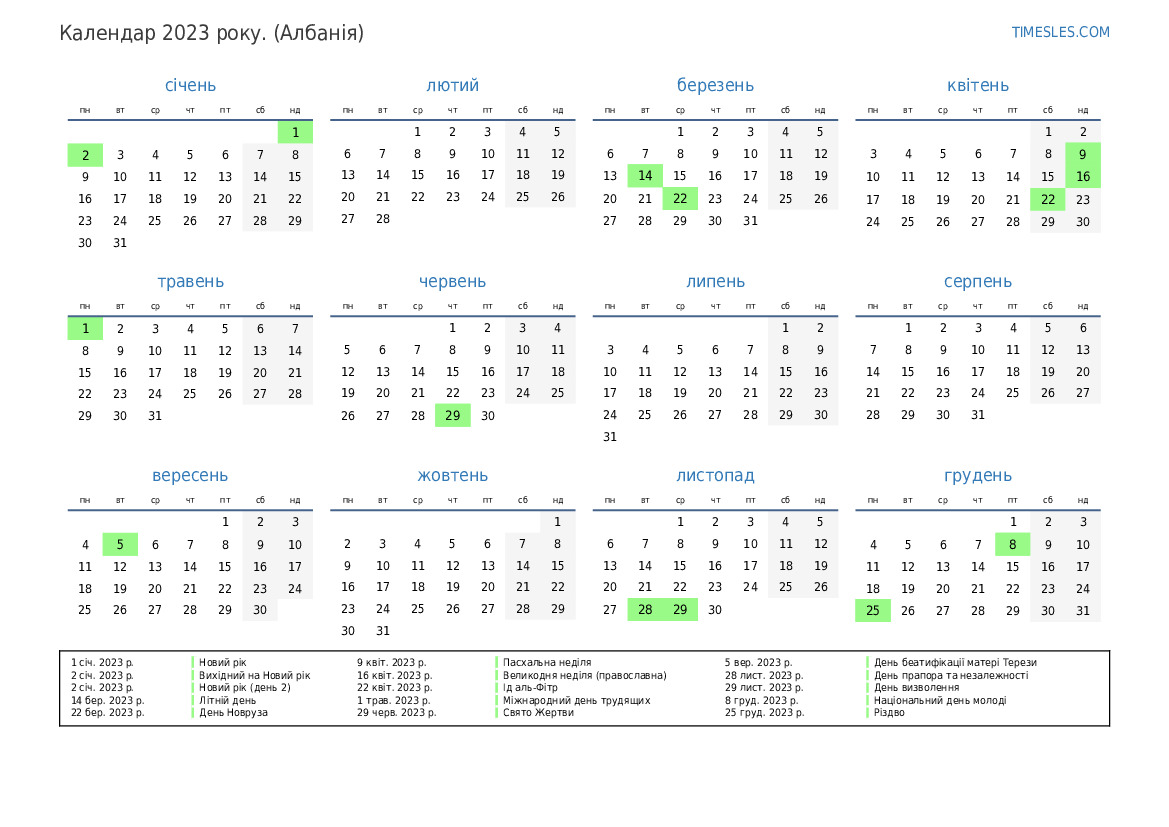The width and height of the screenshot is (1169, 827).
Task: Click legend entry Великодня неділя (православна)
Action: (x=584, y=676)
